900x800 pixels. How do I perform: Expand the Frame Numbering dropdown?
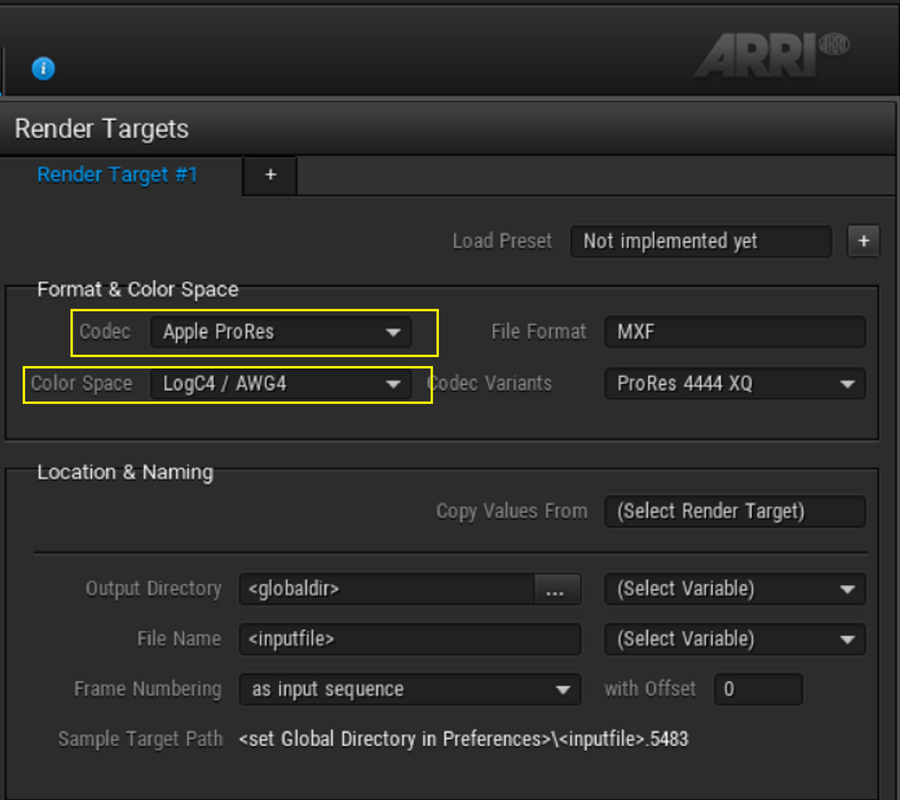click(x=410, y=689)
